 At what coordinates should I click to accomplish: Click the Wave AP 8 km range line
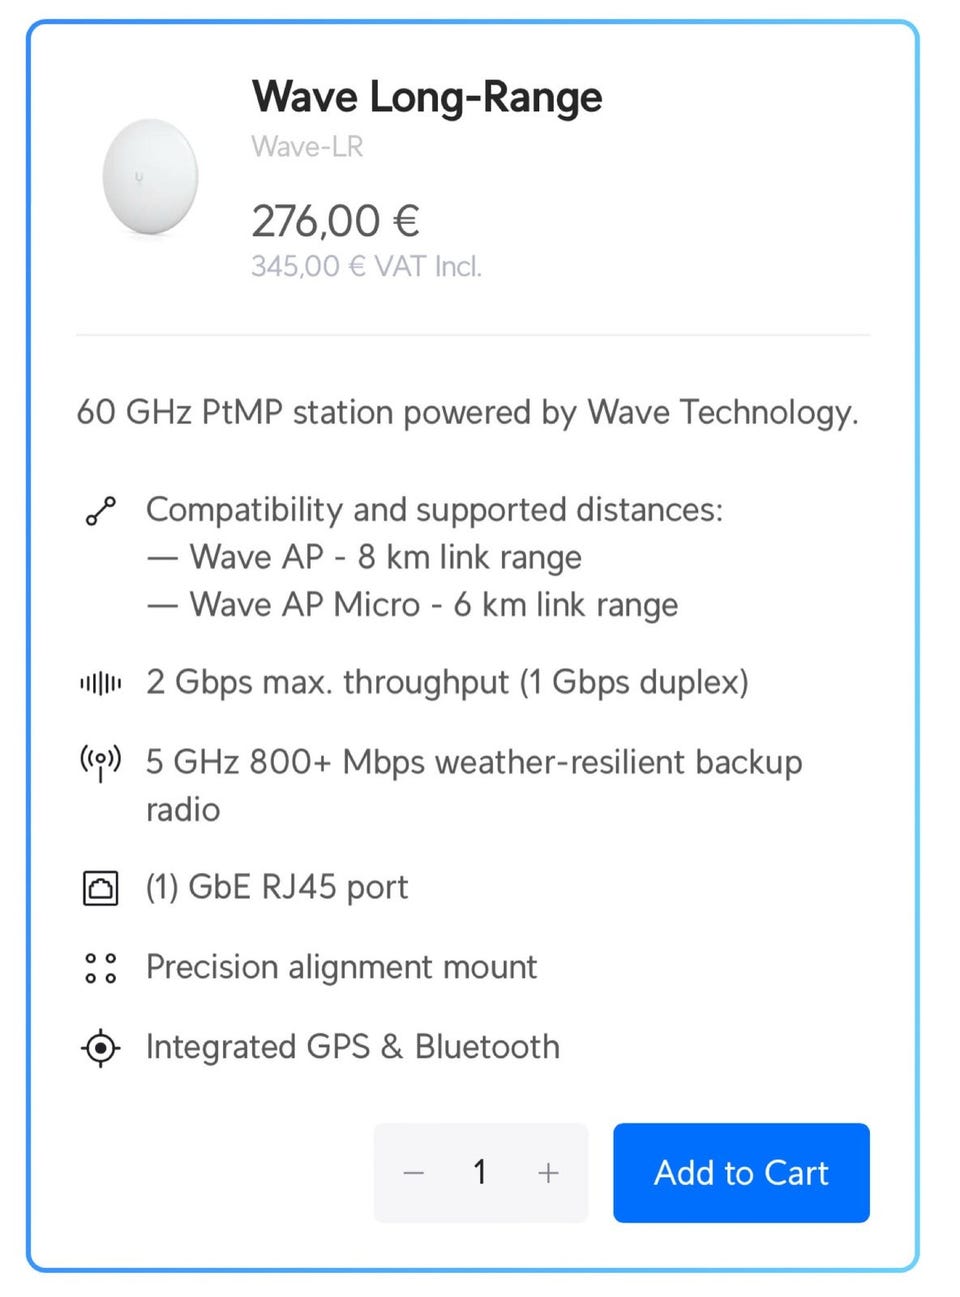click(385, 557)
